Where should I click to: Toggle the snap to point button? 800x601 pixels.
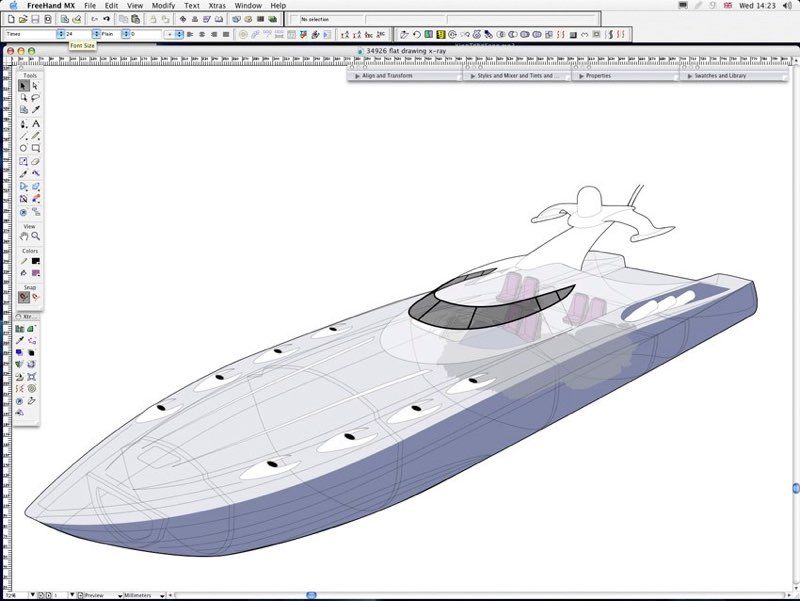pyautogui.click(x=24, y=297)
